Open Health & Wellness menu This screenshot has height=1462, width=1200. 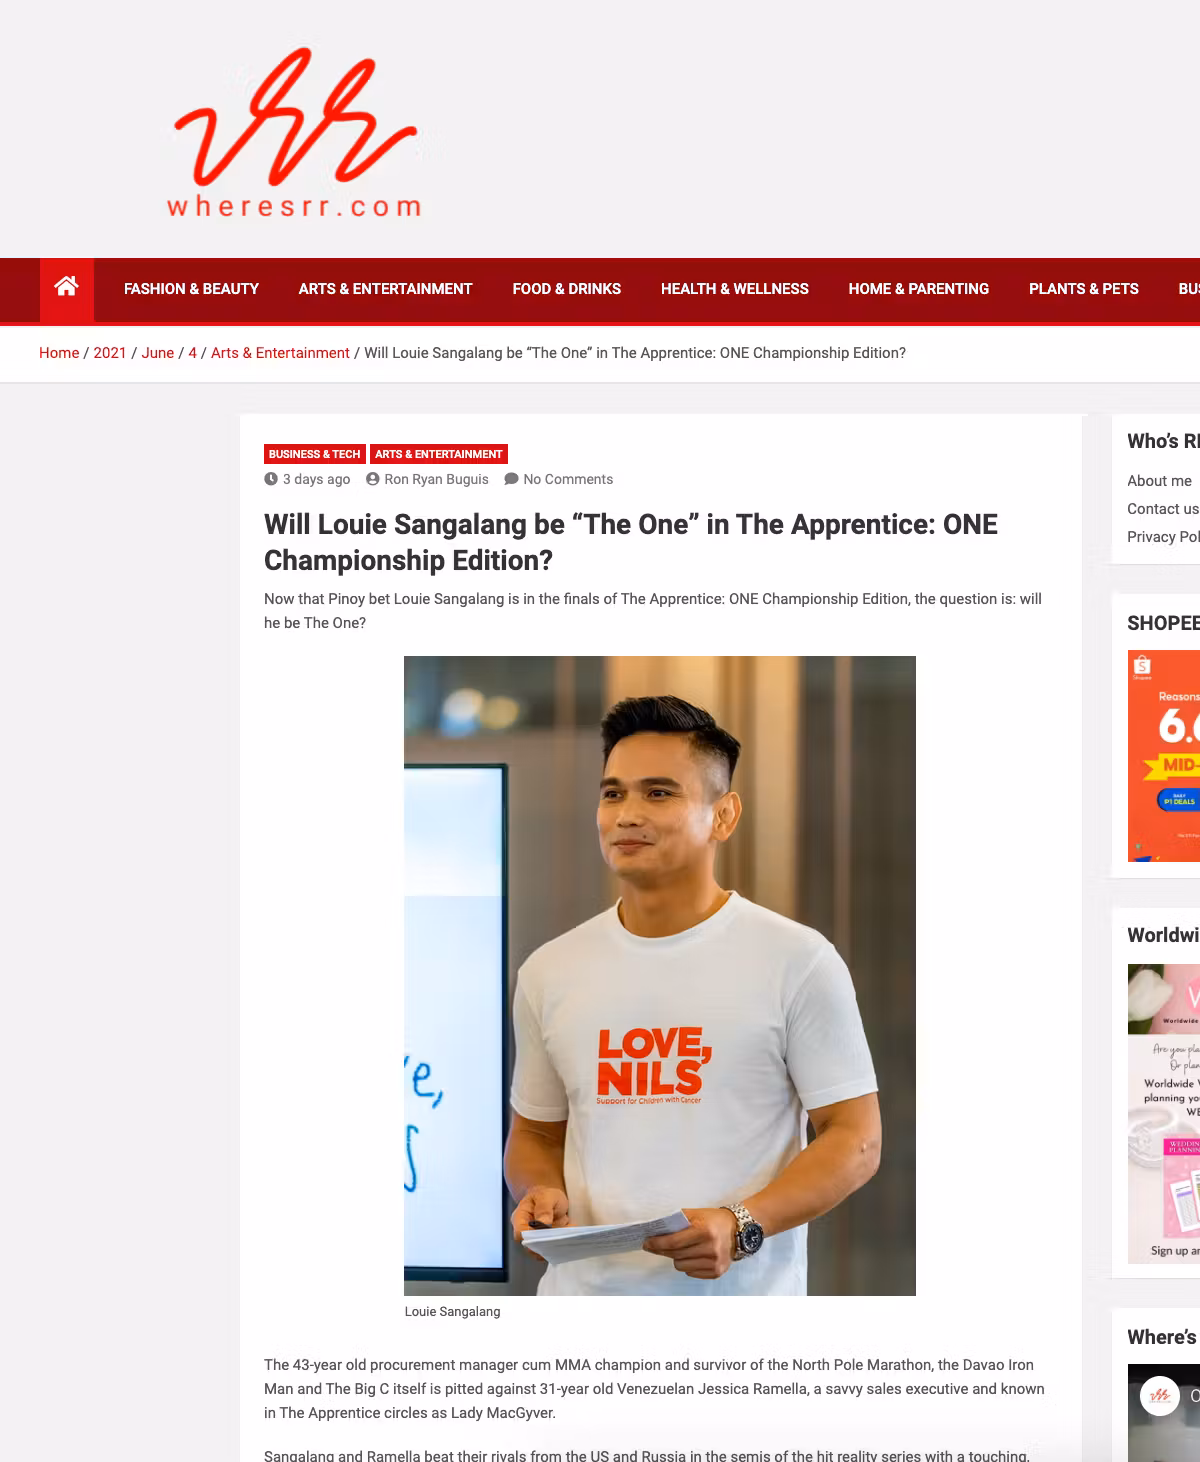coord(735,289)
